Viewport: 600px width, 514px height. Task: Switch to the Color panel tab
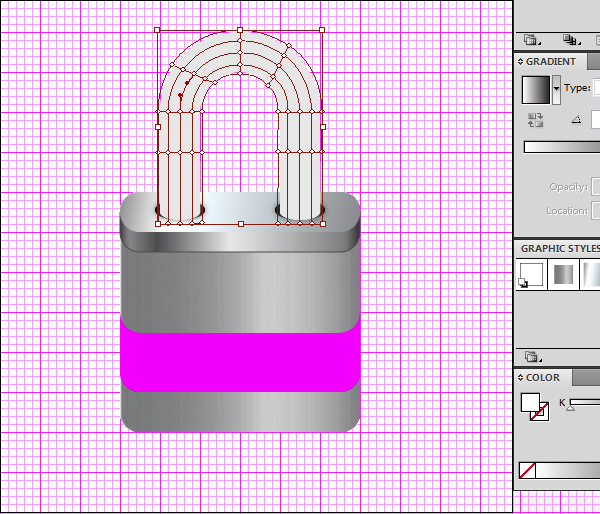click(543, 378)
